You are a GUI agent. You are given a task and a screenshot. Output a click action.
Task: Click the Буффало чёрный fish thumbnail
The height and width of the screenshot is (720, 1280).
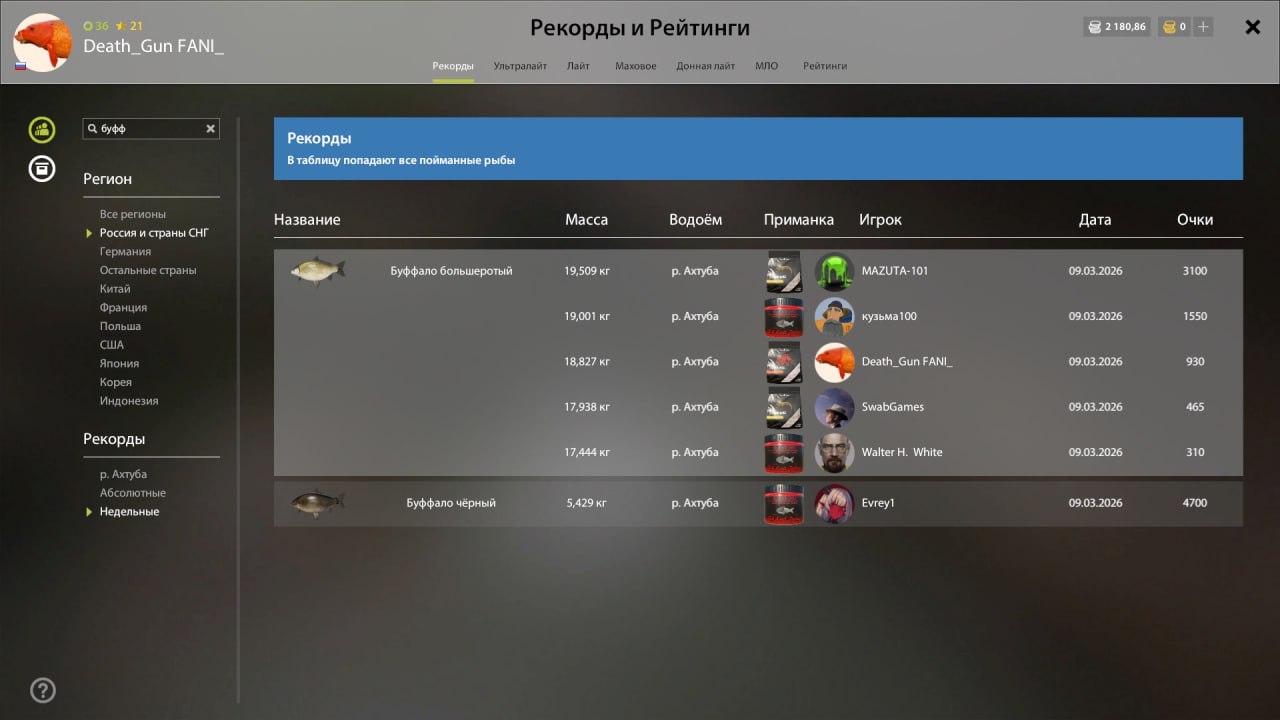coord(318,503)
